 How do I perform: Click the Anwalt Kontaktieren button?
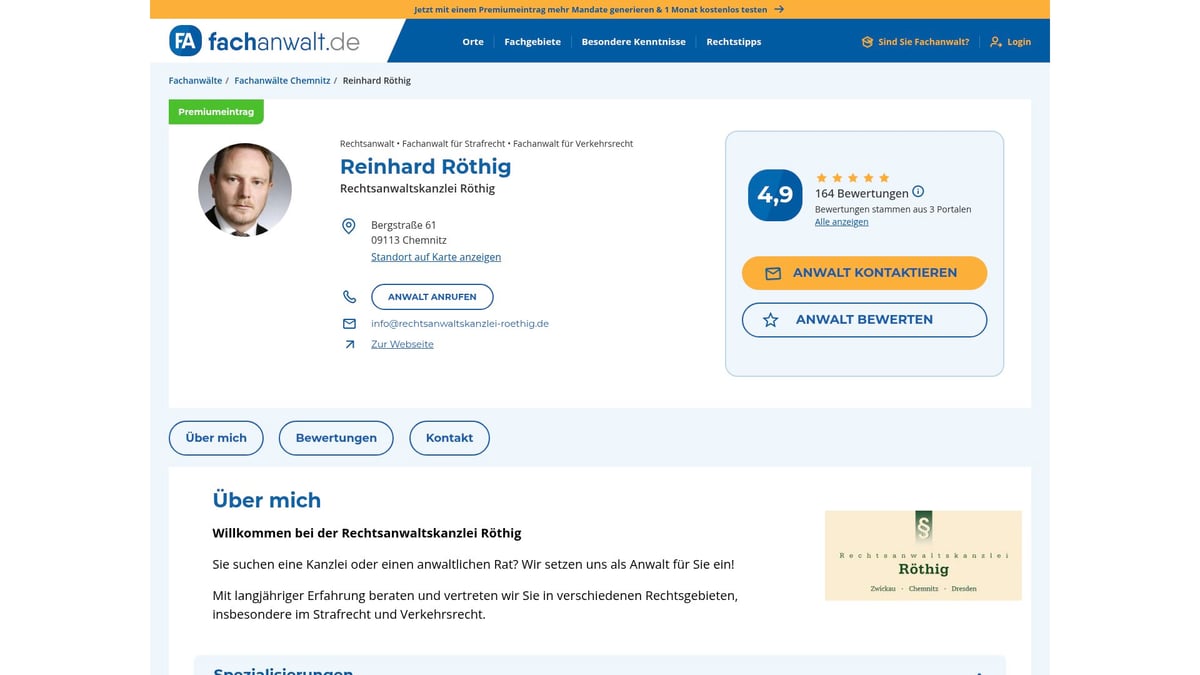tap(864, 272)
